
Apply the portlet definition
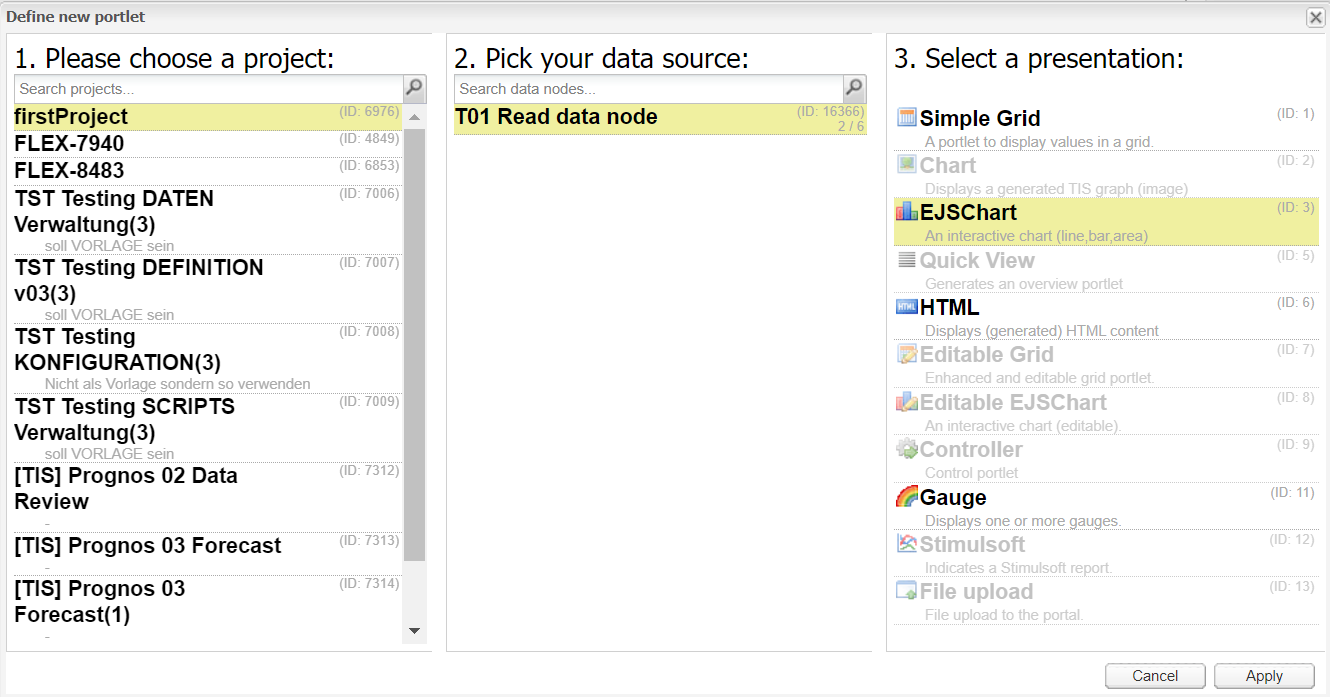point(1264,676)
